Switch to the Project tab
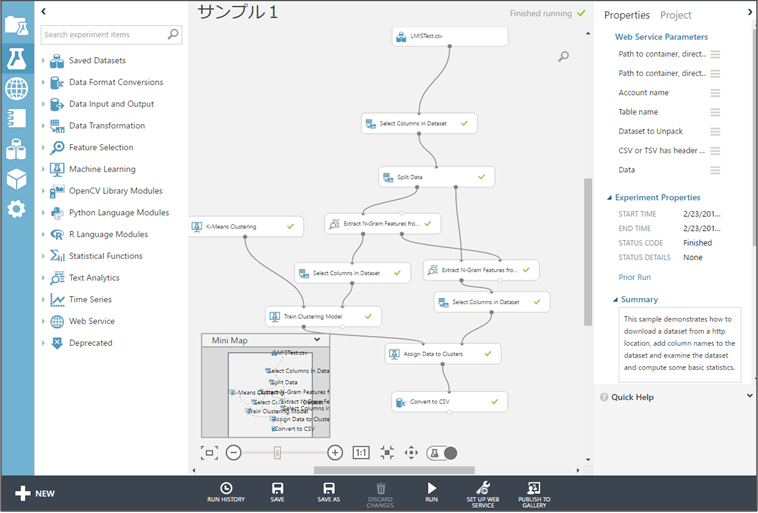This screenshot has height=513, width=758. point(675,15)
